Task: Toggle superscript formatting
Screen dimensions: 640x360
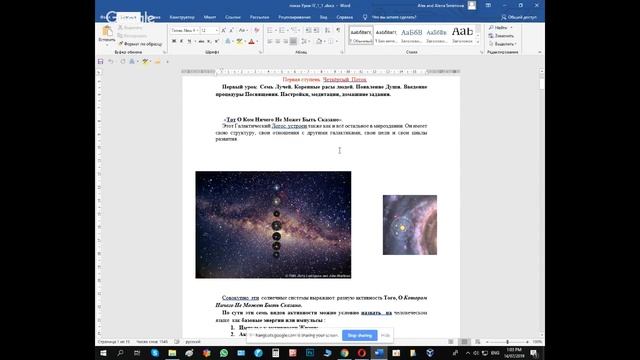Action: 217,41
